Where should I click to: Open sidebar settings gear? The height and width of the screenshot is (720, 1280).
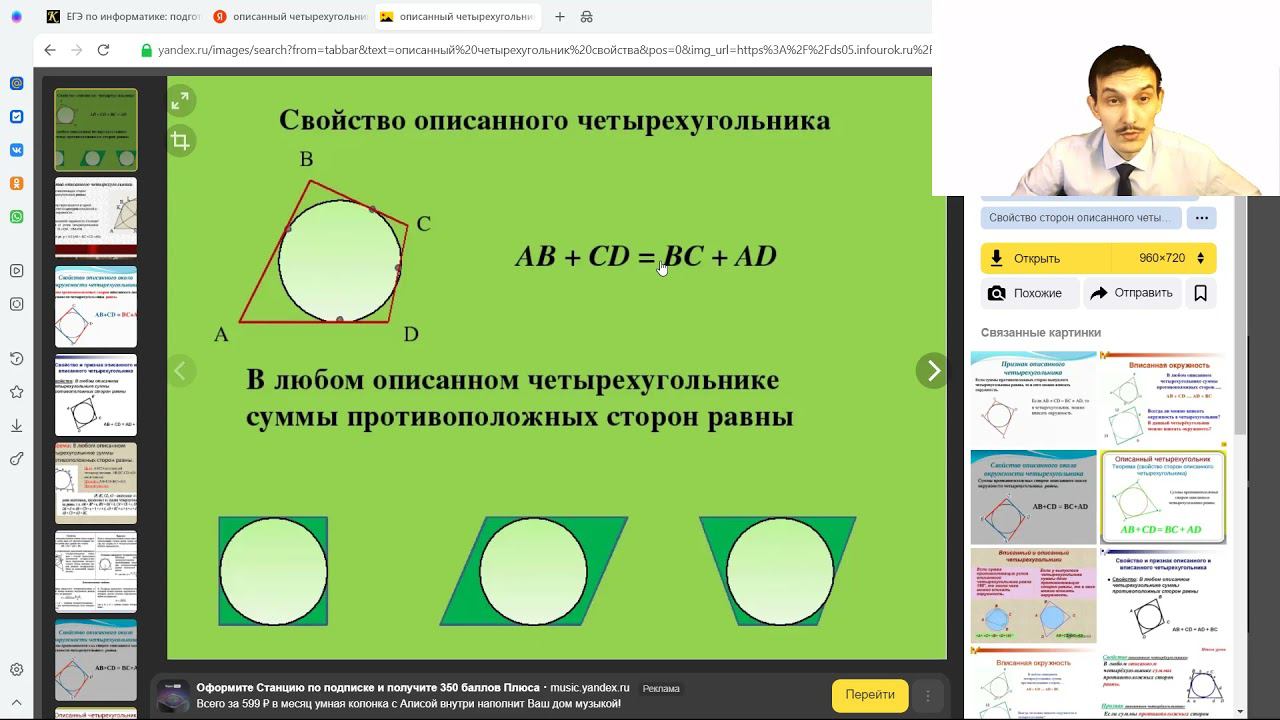(17, 670)
